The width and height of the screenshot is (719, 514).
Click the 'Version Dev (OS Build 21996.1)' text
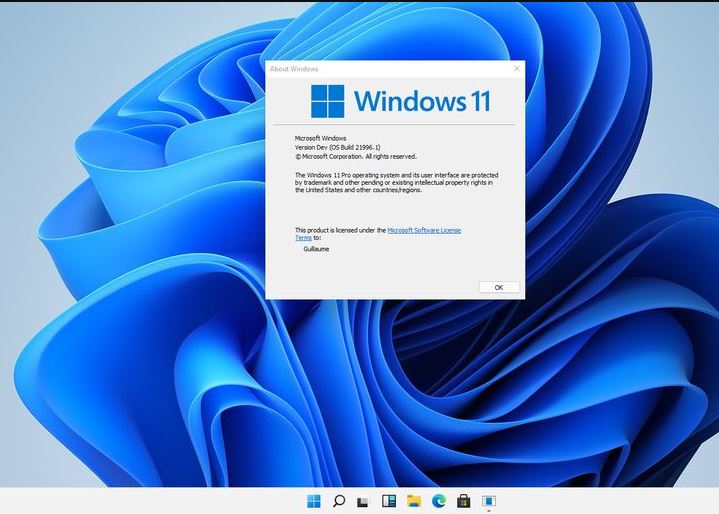[x=337, y=147]
